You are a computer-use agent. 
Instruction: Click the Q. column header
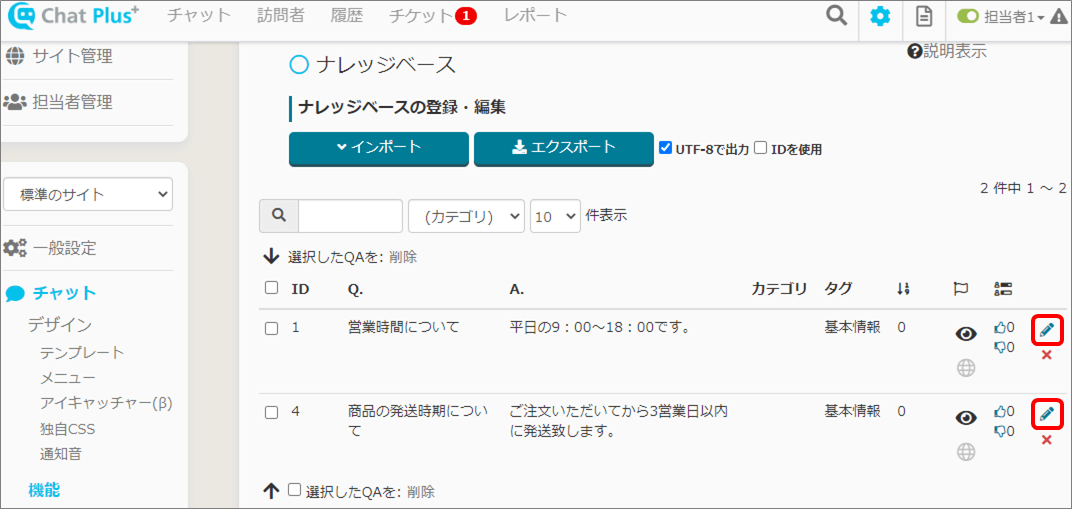(x=356, y=289)
